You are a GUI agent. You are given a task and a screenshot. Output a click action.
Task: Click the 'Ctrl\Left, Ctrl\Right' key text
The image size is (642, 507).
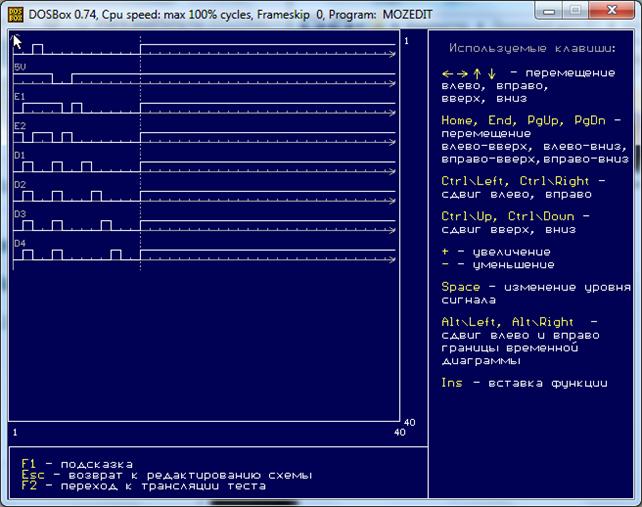[515, 181]
